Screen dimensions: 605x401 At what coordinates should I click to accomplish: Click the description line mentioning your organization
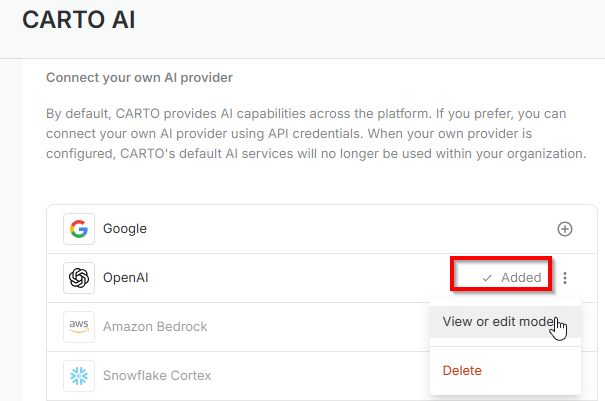point(315,154)
